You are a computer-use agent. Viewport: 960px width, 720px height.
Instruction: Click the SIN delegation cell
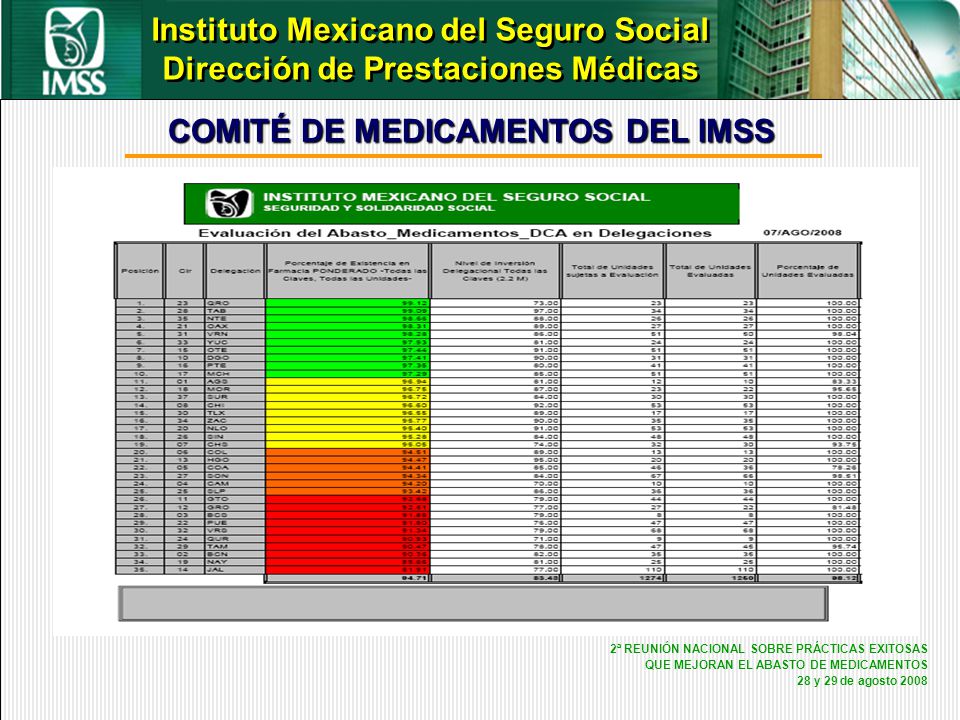click(x=235, y=437)
